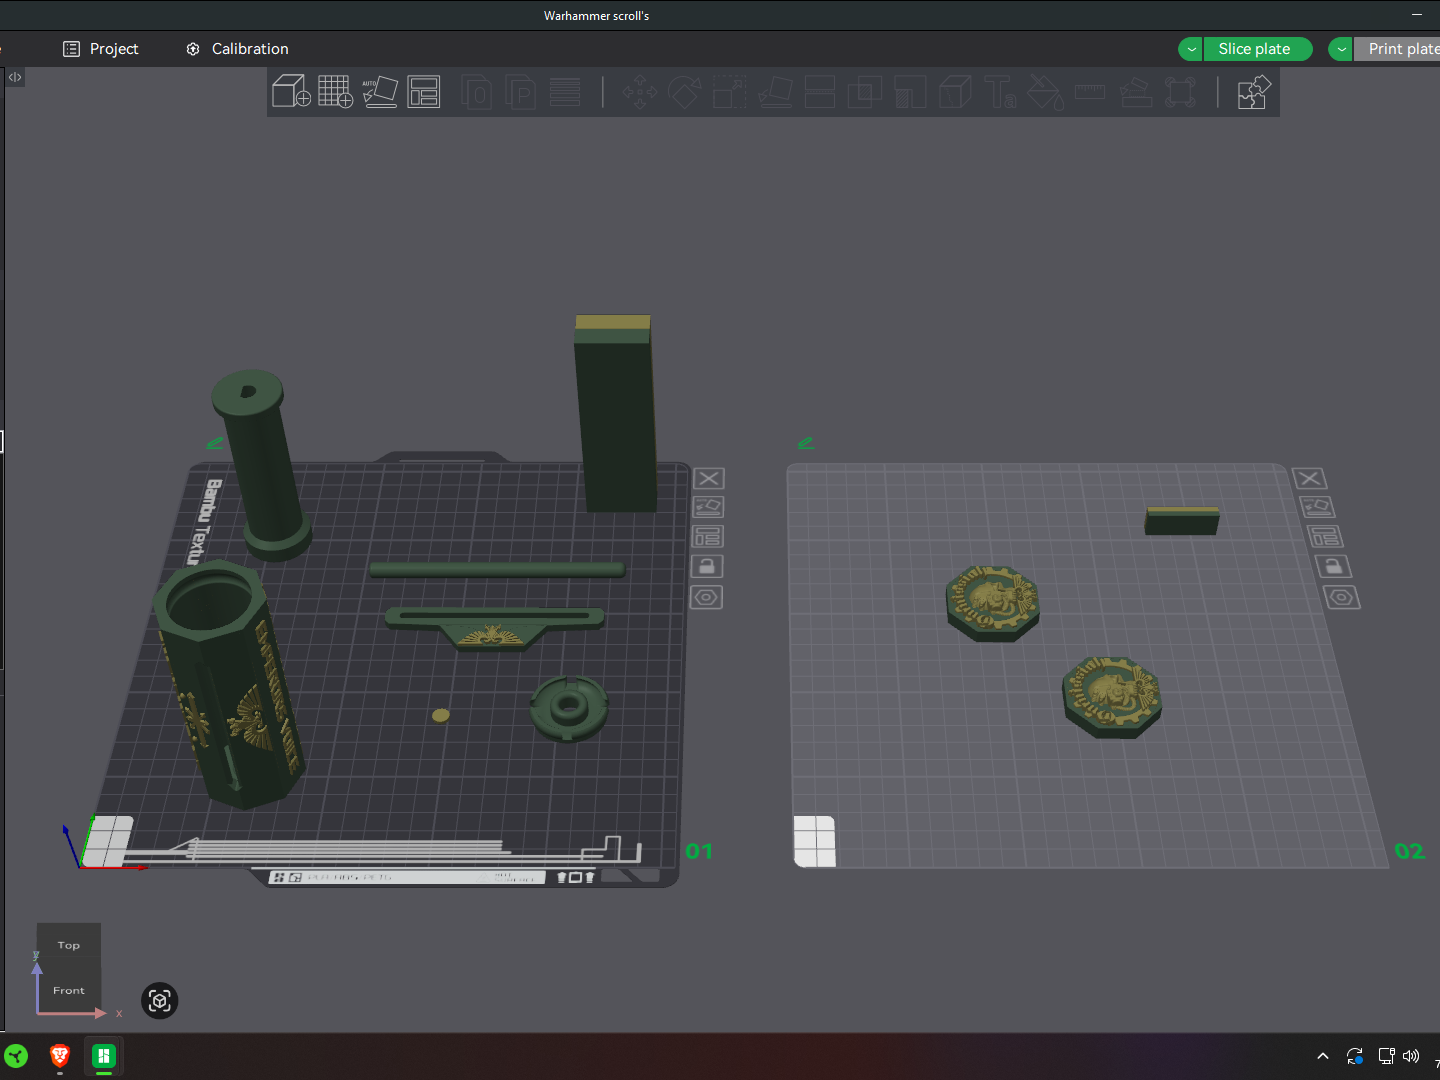Auto orient objects on plate 01
Image resolution: width=1440 pixels, height=1080 pixels.
point(708,508)
